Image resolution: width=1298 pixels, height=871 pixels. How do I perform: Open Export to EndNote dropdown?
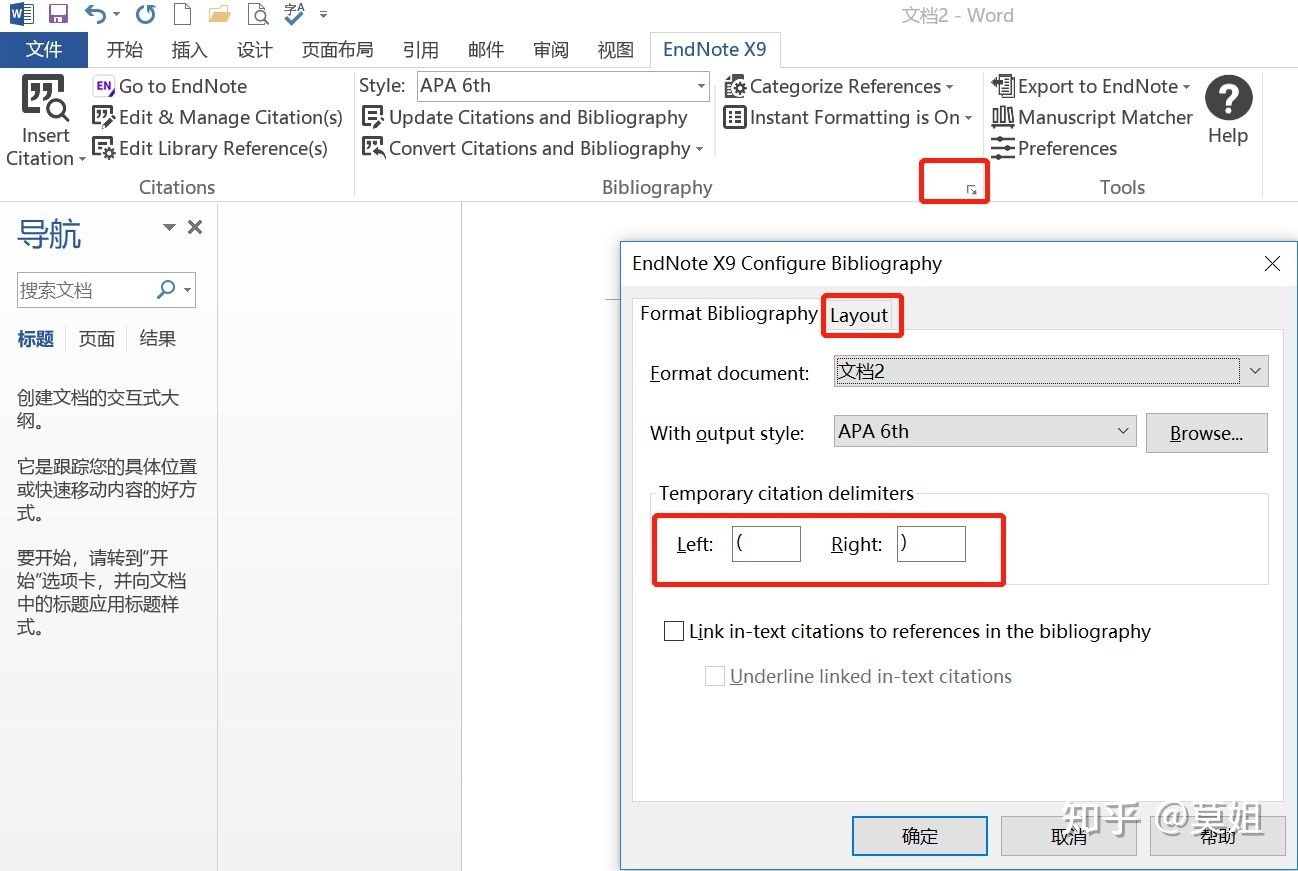(x=1092, y=87)
